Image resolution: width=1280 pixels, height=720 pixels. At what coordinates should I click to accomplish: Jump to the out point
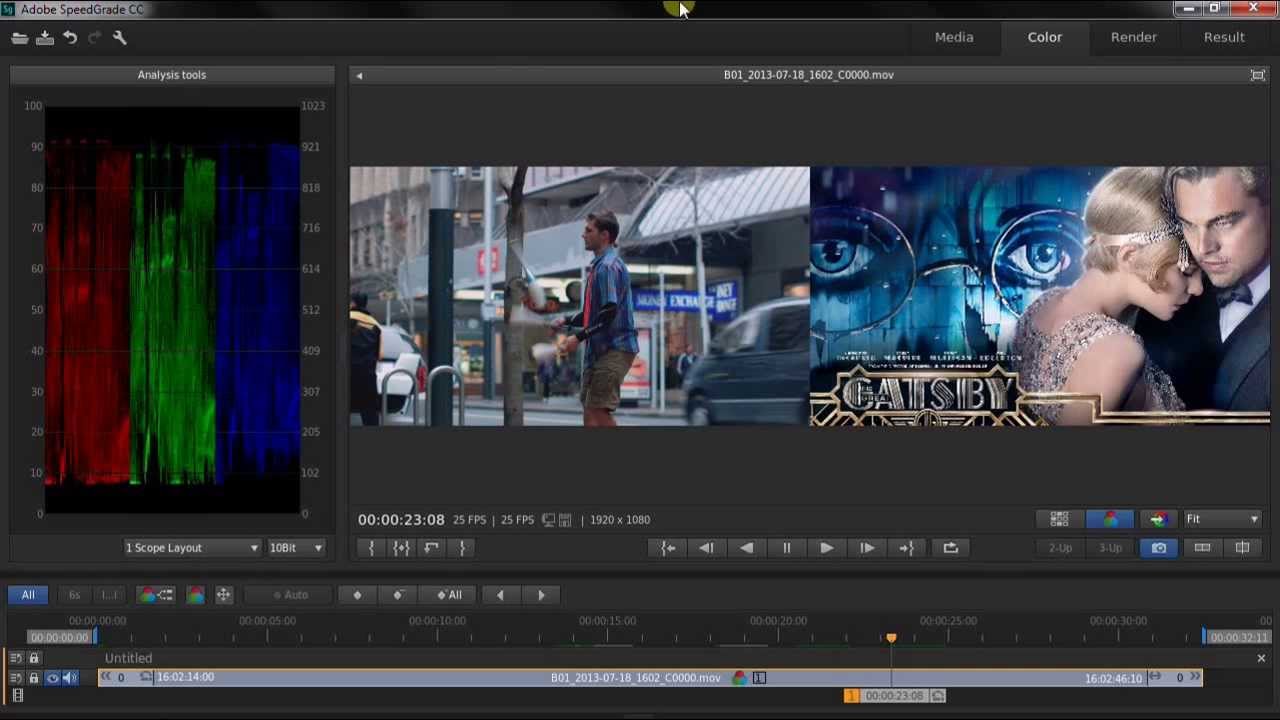click(x=906, y=548)
